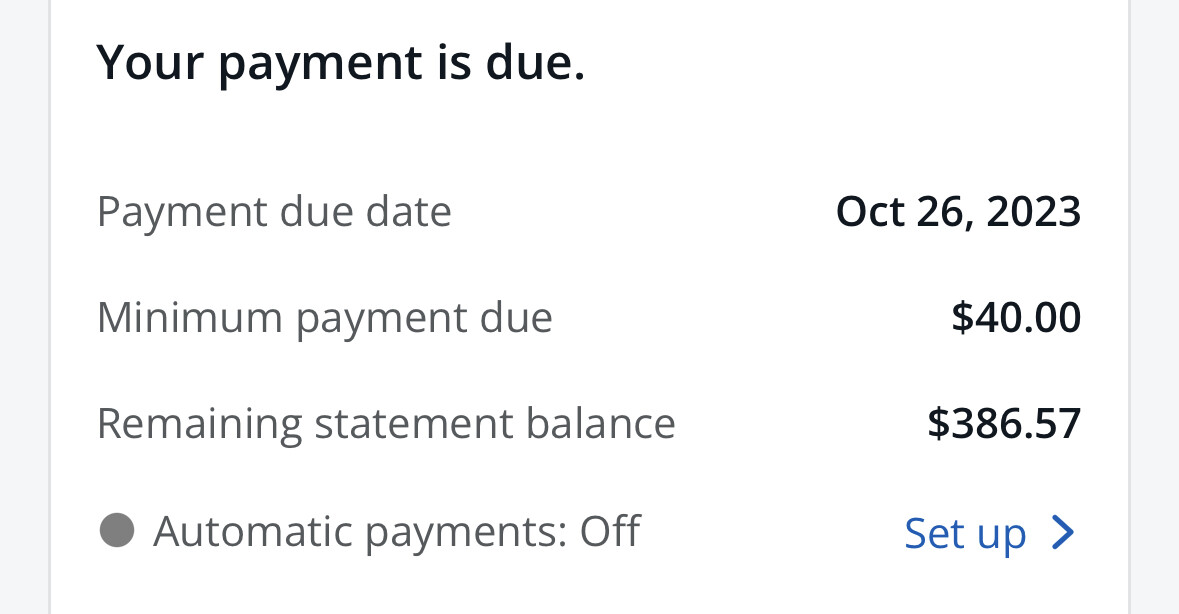The height and width of the screenshot is (614, 1179).
Task: Click the word "Minimum" in the payment label
Action: pyautogui.click(x=190, y=318)
